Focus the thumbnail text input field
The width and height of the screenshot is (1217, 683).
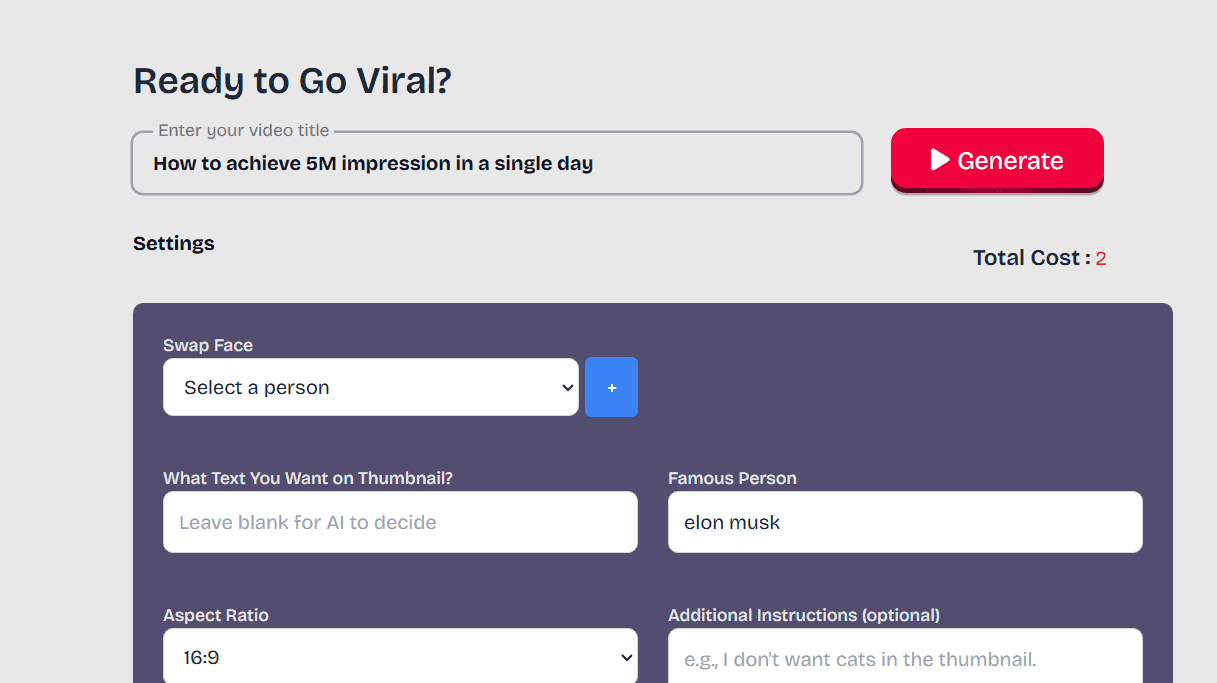tap(400, 522)
